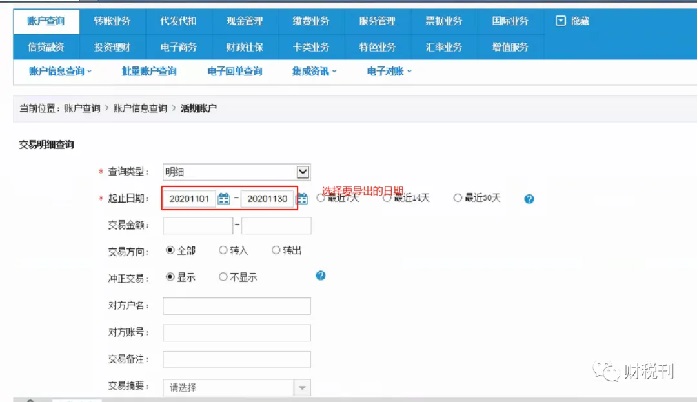Focus start date field 20201101

pyautogui.click(x=190, y=199)
